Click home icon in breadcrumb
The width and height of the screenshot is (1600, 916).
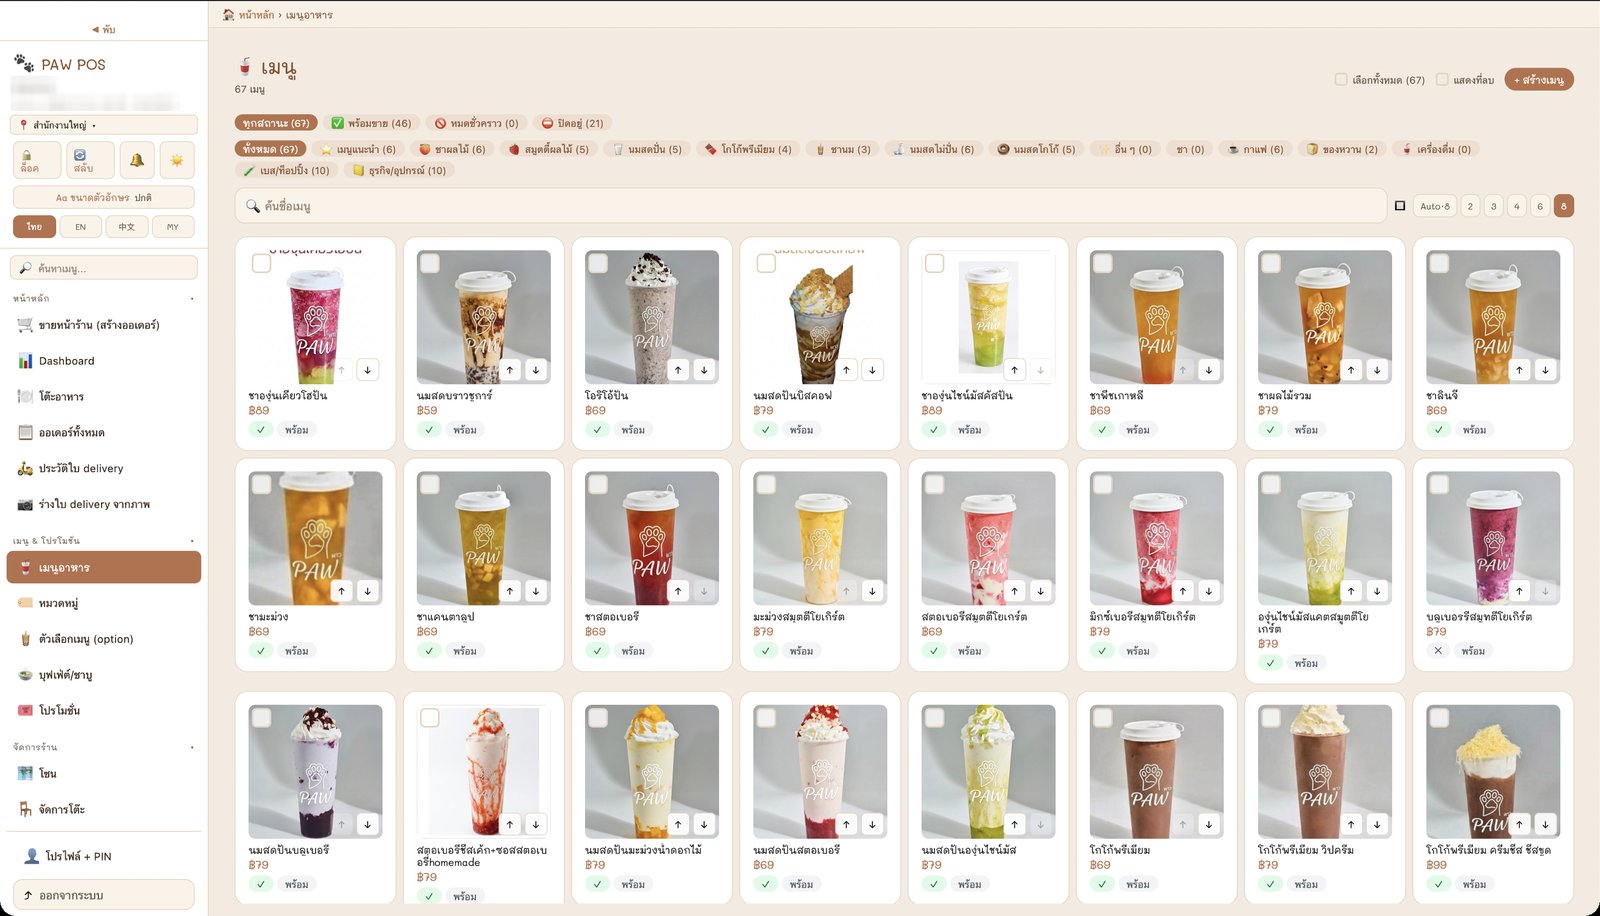pyautogui.click(x=228, y=15)
